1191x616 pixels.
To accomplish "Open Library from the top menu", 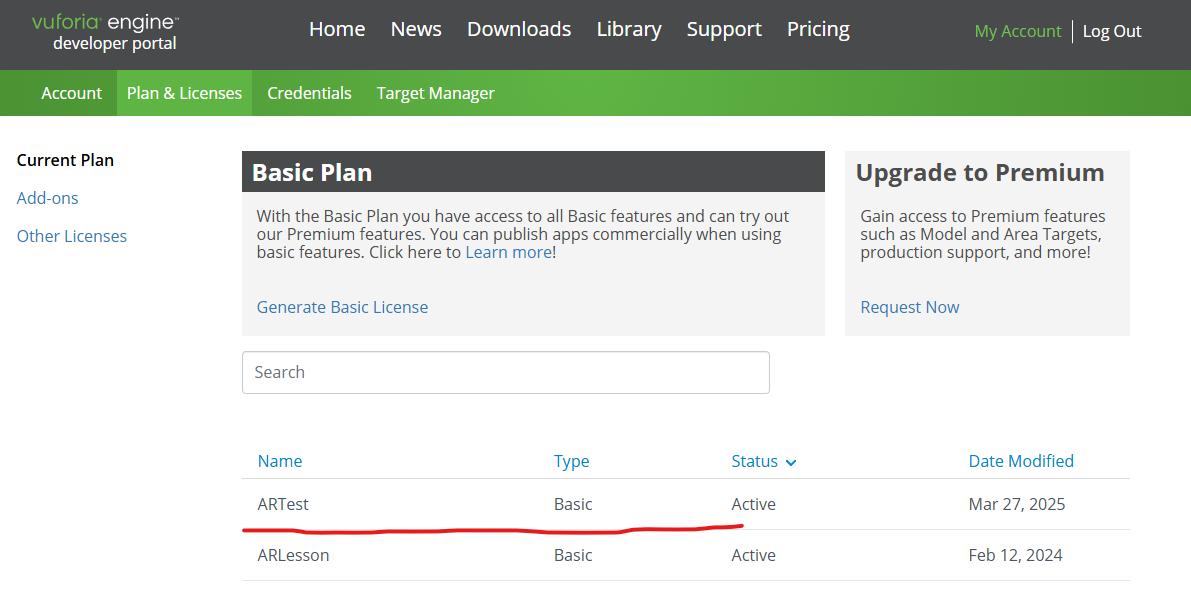I will [x=629, y=30].
